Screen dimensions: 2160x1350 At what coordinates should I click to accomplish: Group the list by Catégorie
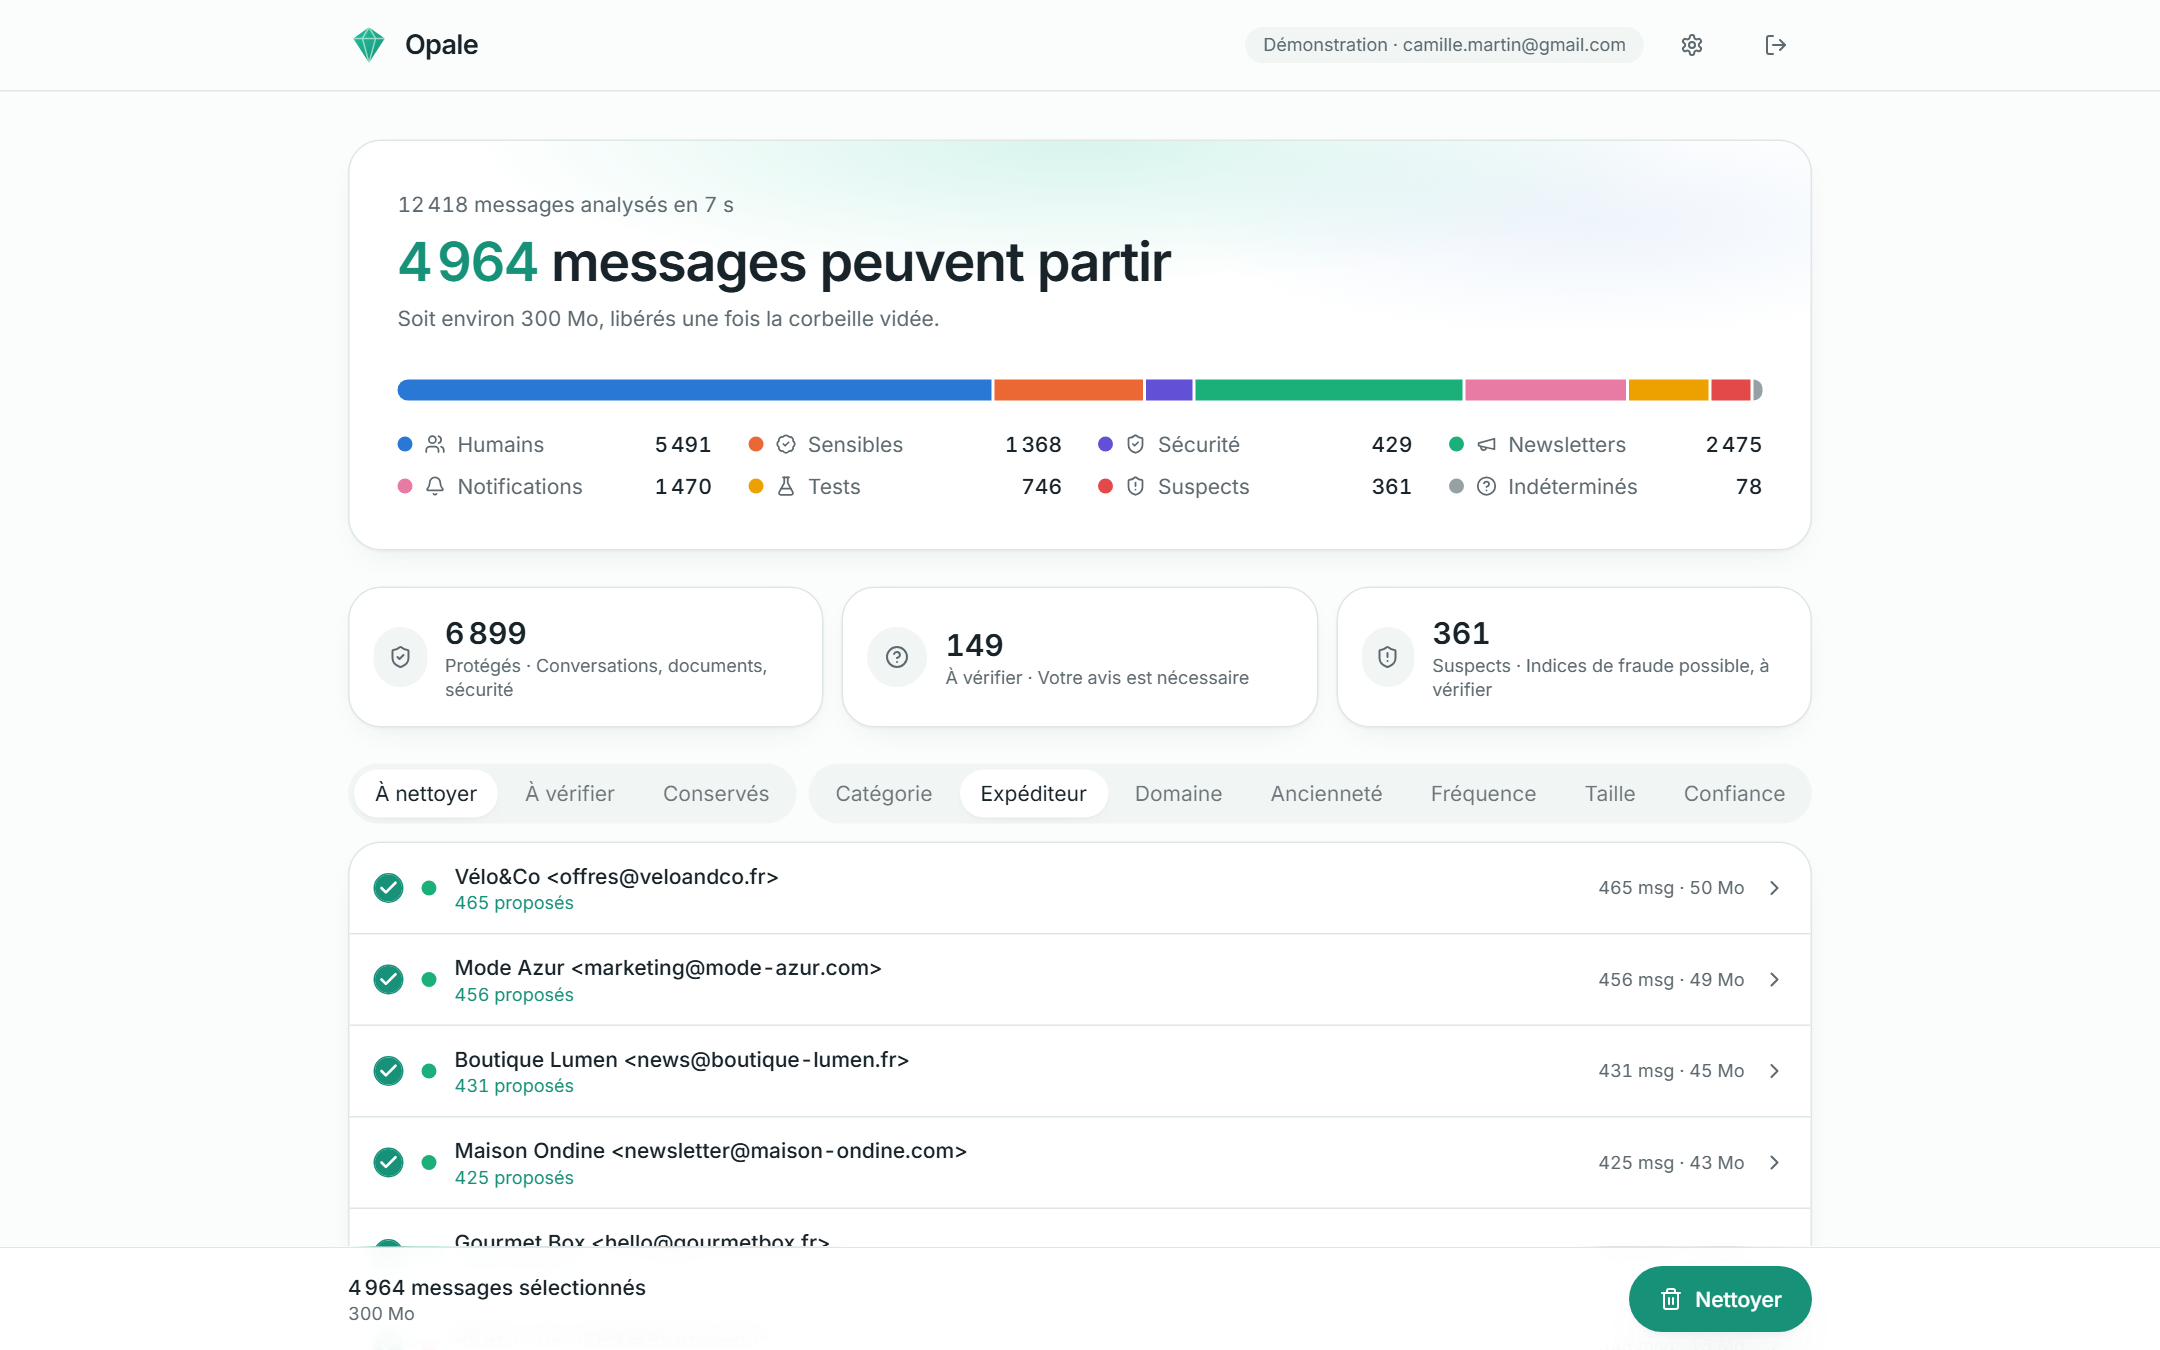click(x=884, y=793)
